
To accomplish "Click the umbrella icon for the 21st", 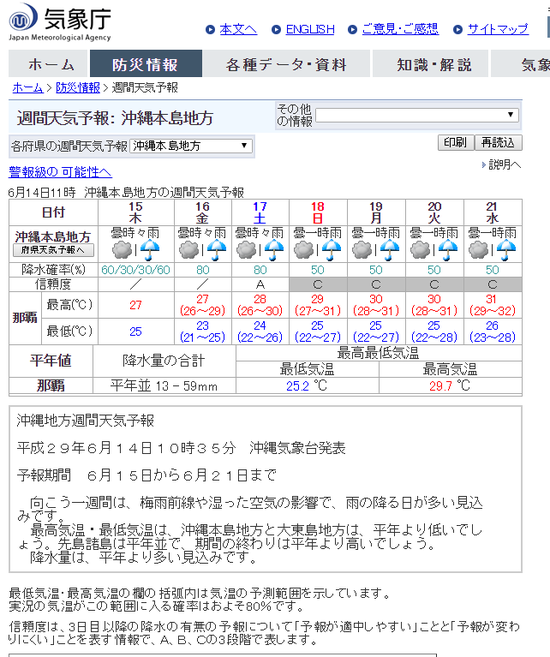I will click(506, 251).
